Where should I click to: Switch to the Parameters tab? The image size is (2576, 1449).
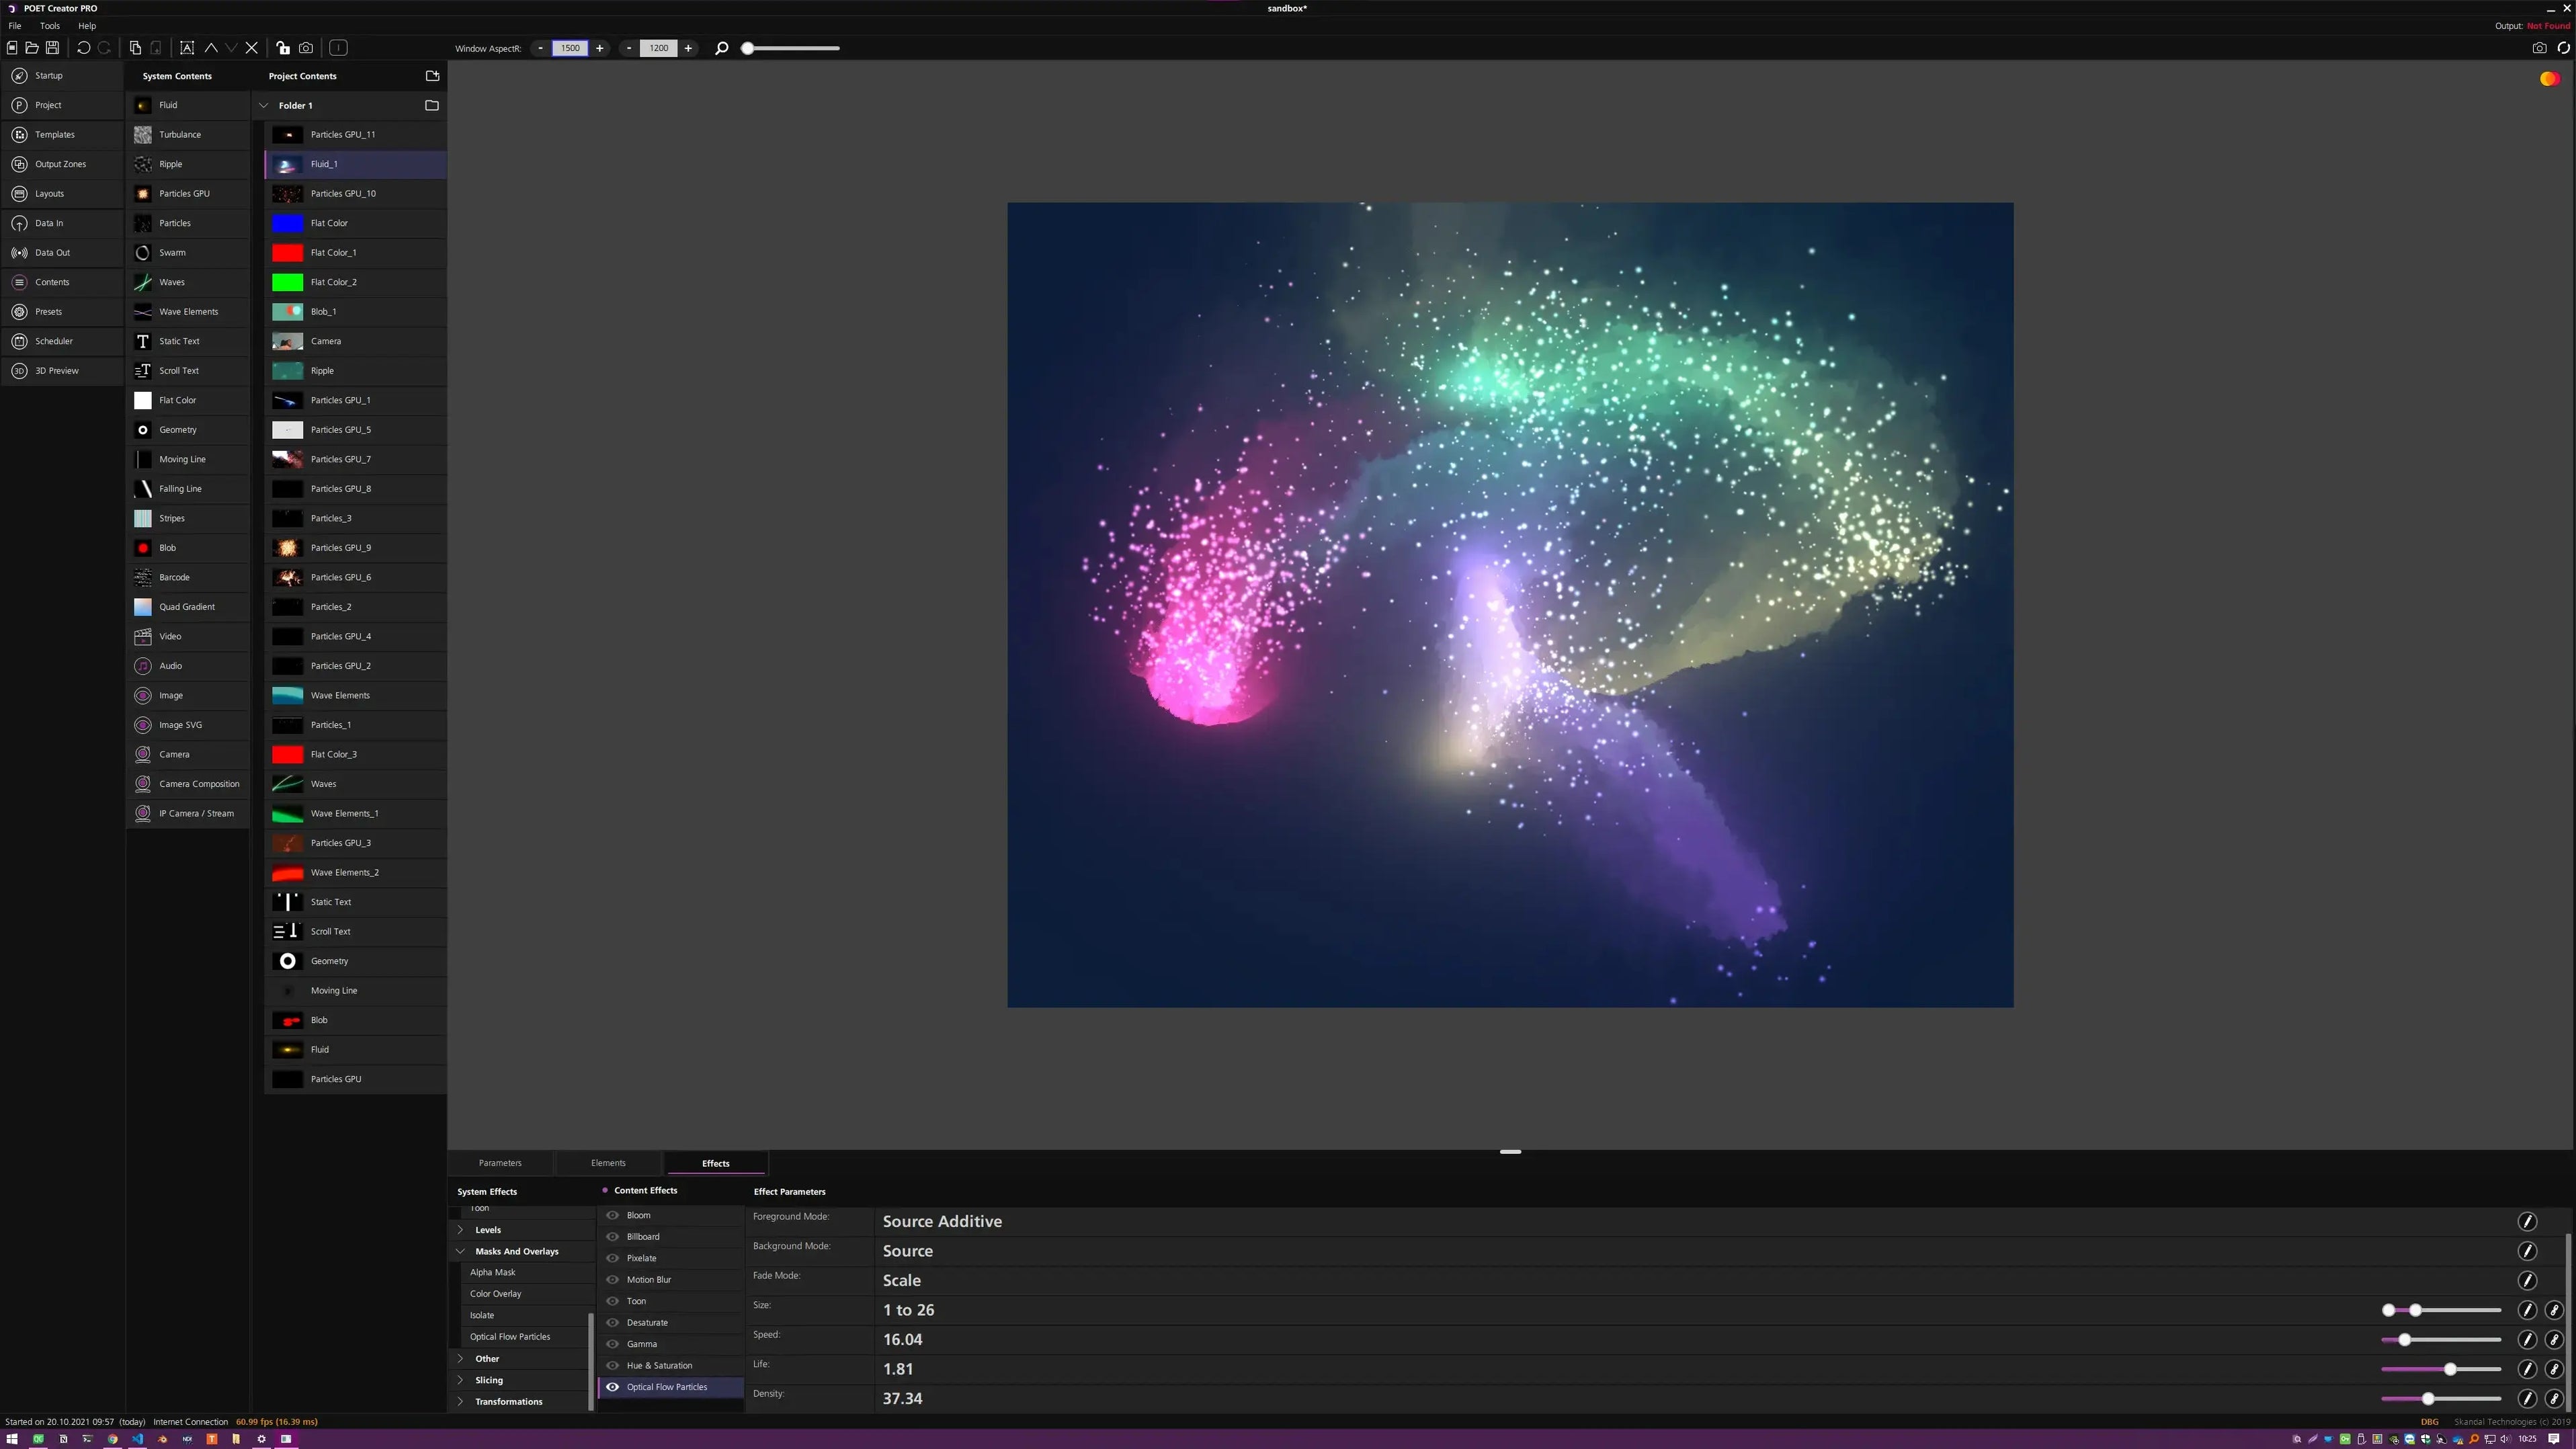pyautogui.click(x=500, y=1163)
